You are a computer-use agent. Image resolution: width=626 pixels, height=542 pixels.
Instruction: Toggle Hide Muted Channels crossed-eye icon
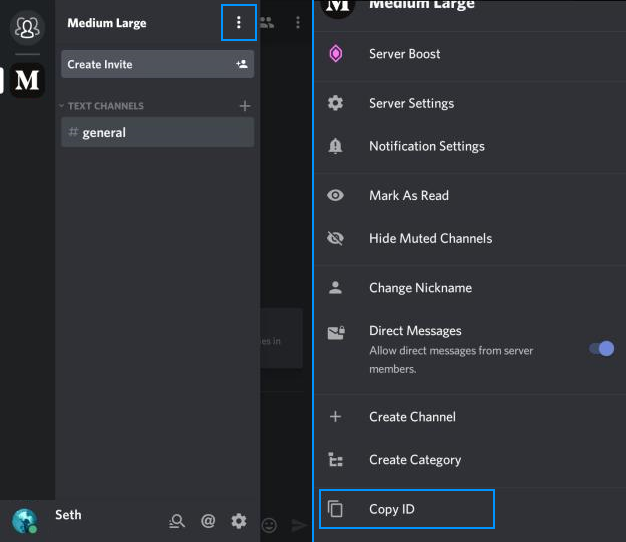335,238
